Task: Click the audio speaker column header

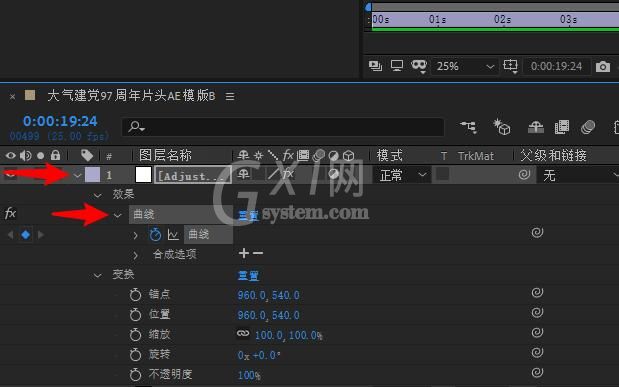Action: 26,156
